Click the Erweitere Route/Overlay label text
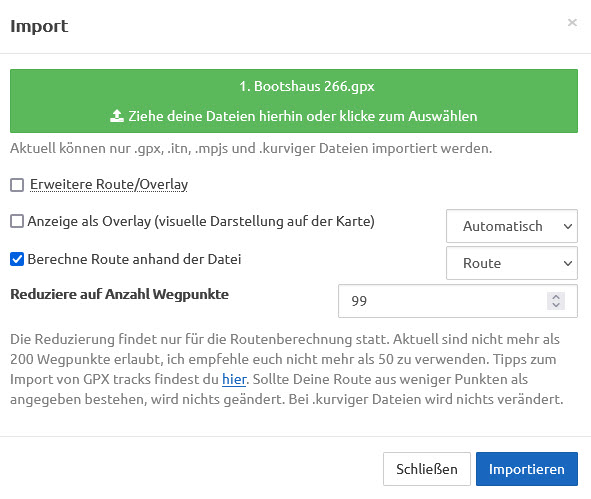591x499 pixels. [x=109, y=184]
